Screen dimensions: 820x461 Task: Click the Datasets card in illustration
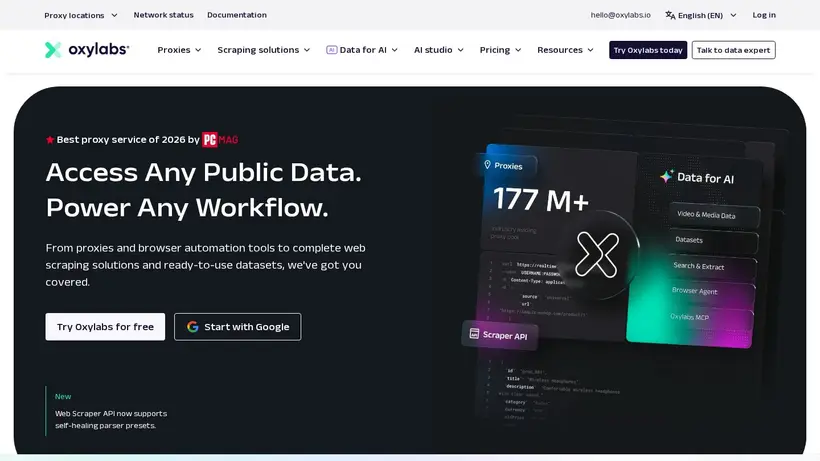click(x=713, y=240)
